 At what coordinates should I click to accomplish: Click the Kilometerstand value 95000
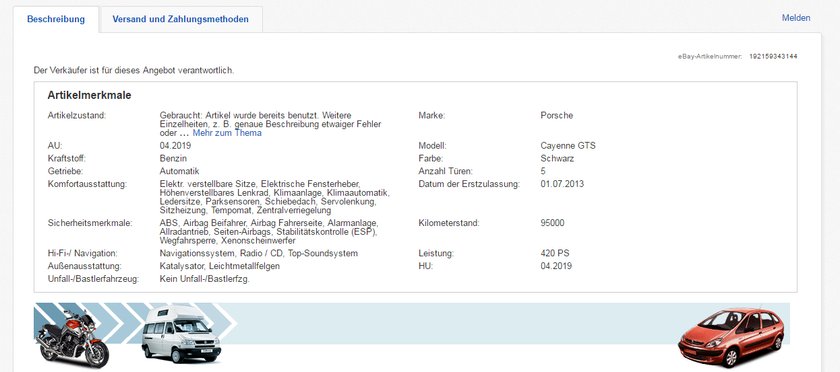pos(552,223)
